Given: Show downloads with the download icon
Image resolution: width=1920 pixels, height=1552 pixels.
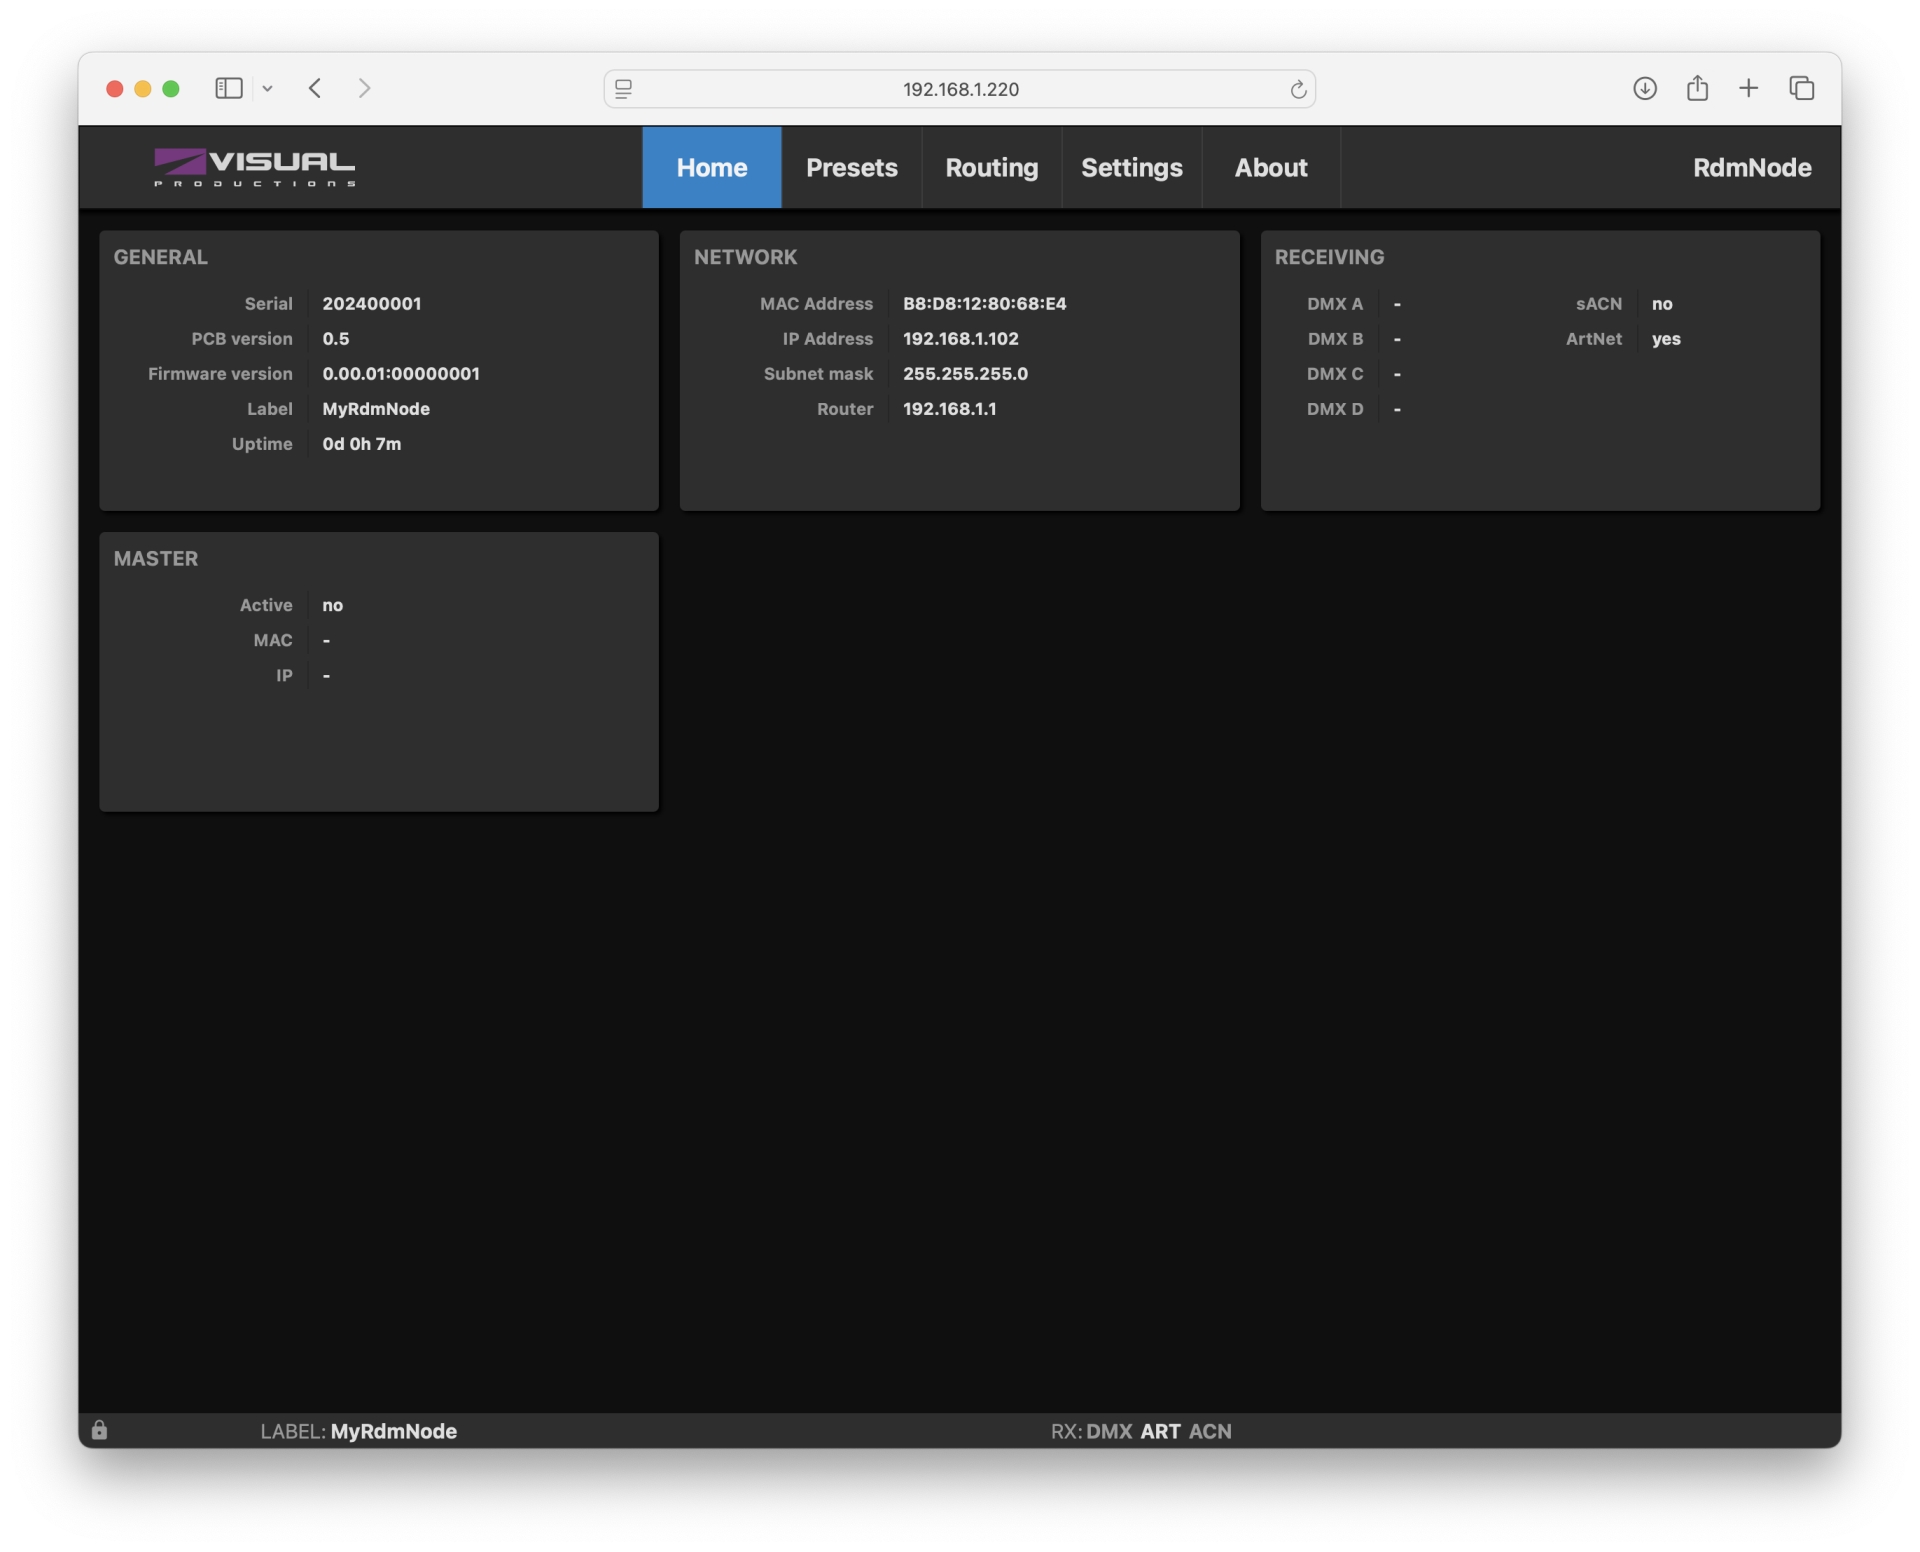Looking at the screenshot, I should 1644,88.
